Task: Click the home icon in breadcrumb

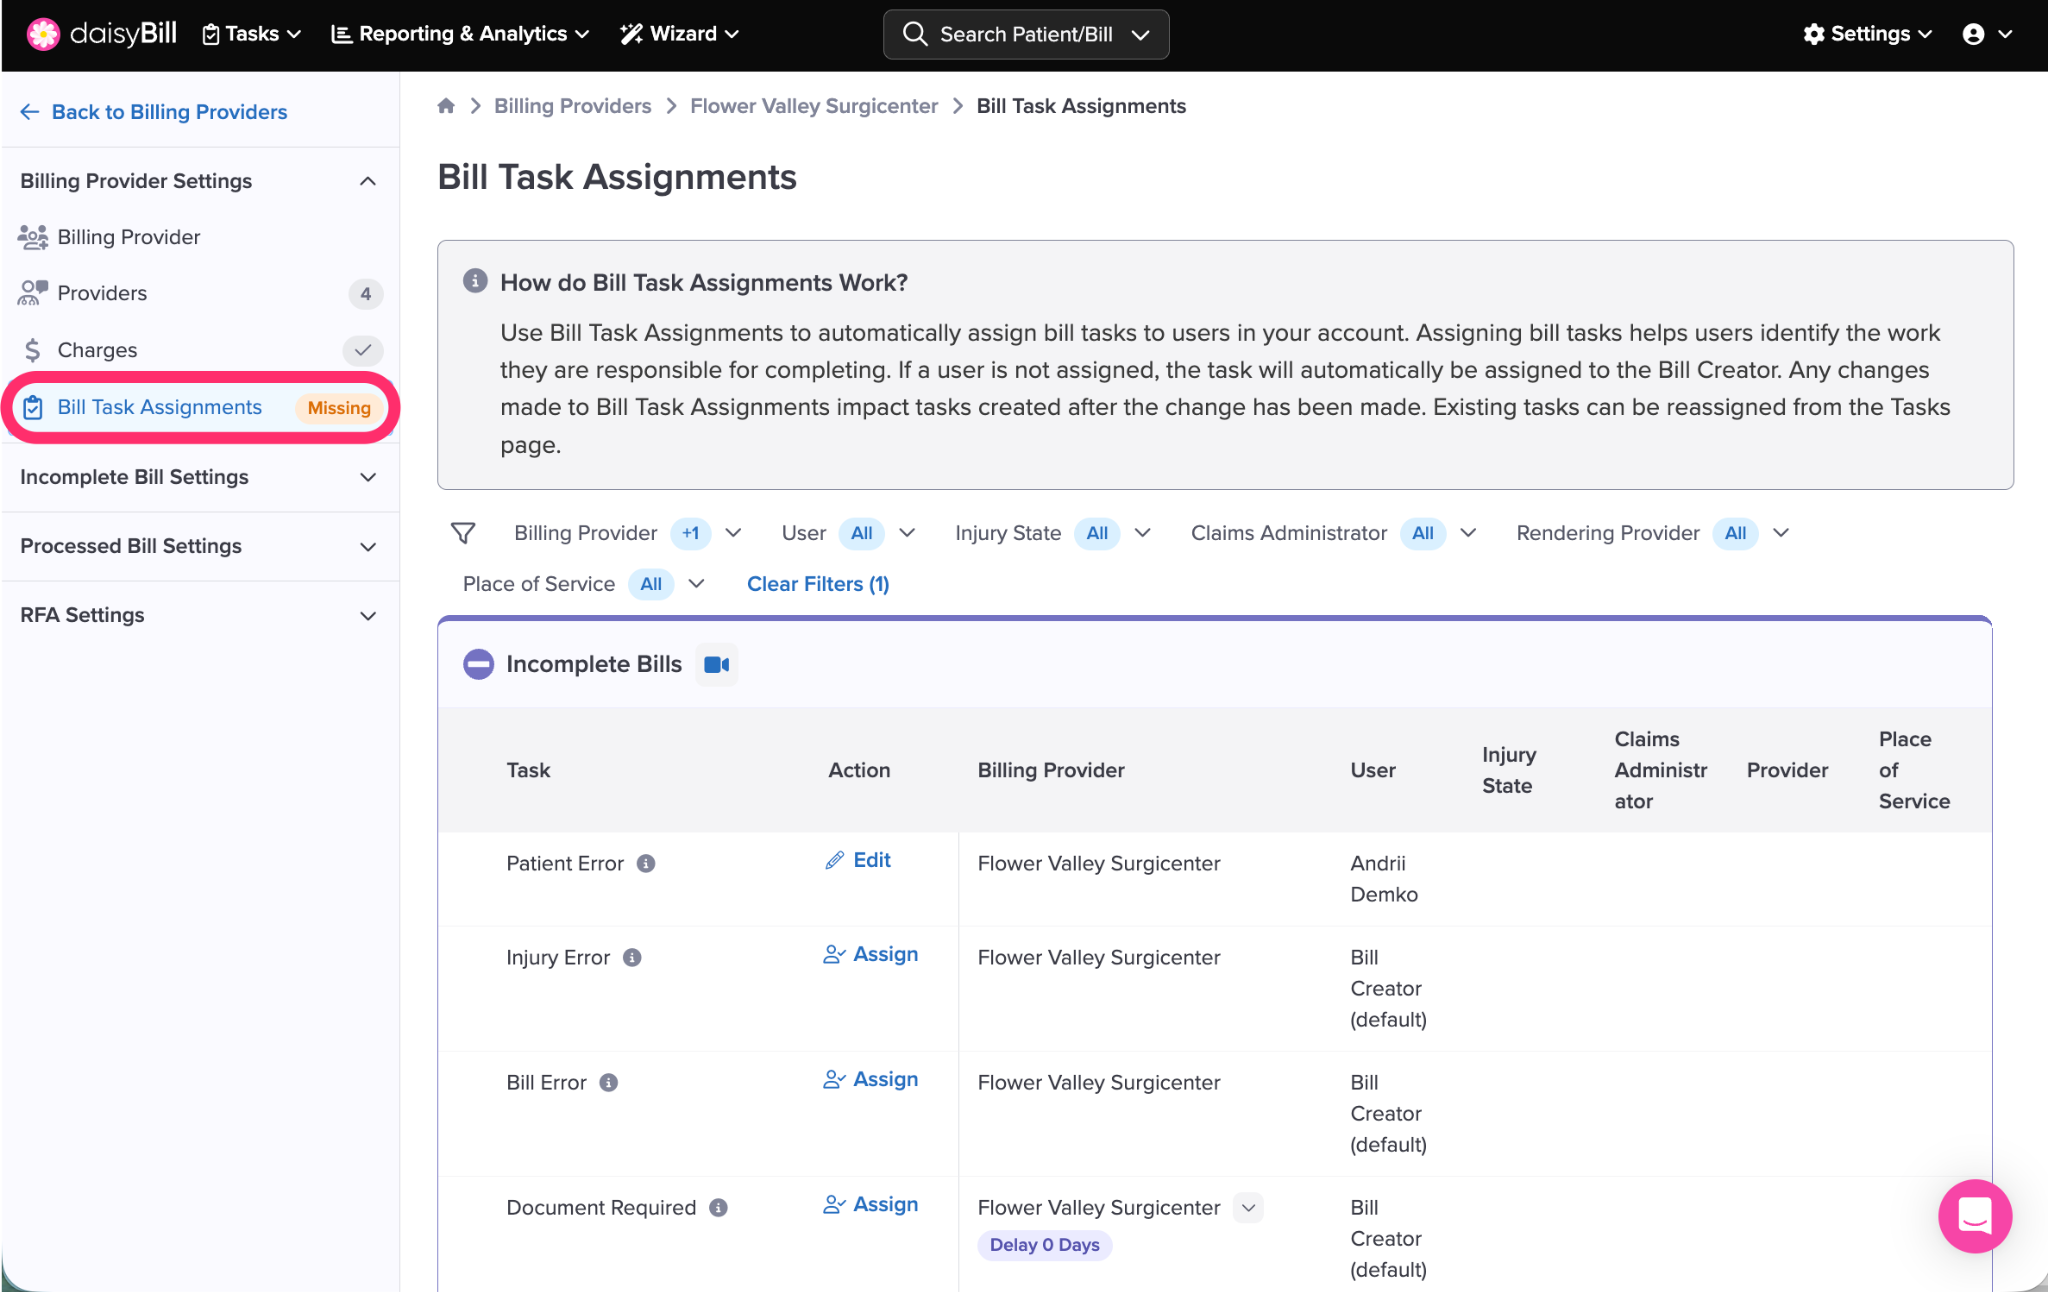Action: tap(446, 106)
